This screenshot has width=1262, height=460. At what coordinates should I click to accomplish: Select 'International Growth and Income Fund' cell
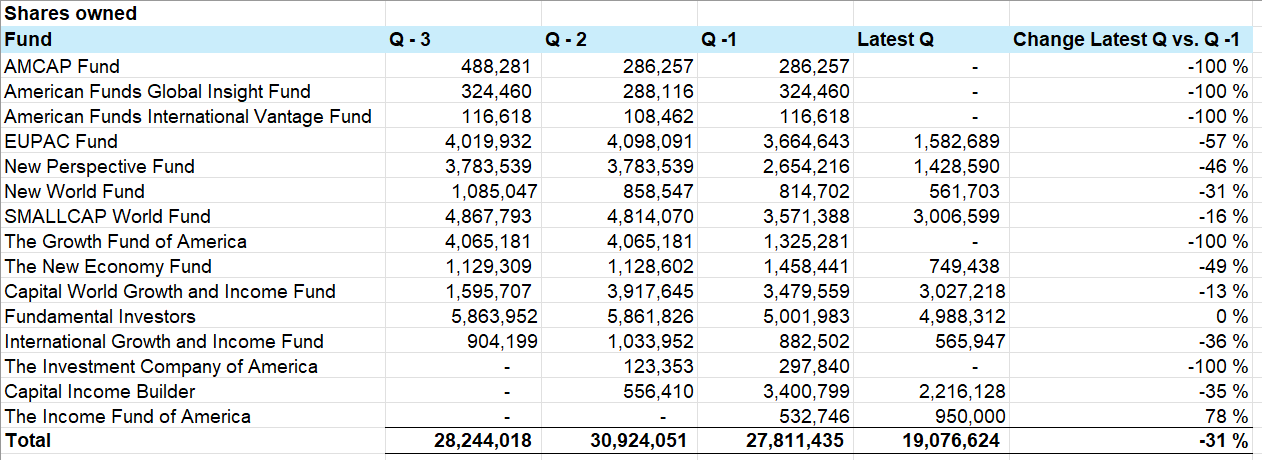(x=193, y=341)
